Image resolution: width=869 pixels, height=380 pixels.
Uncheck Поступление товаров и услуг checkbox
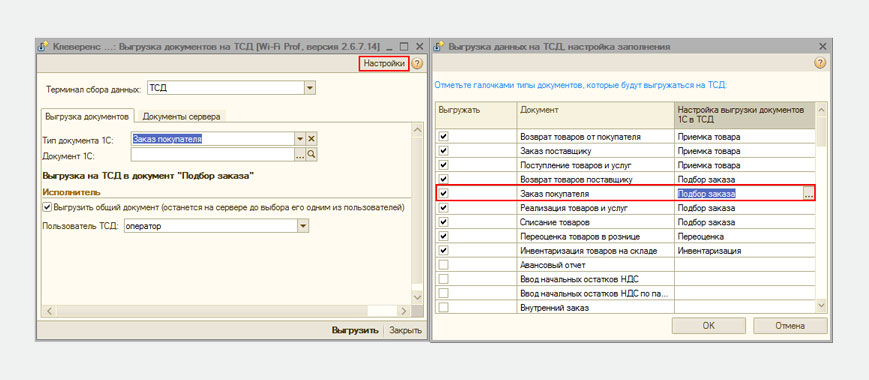444,165
